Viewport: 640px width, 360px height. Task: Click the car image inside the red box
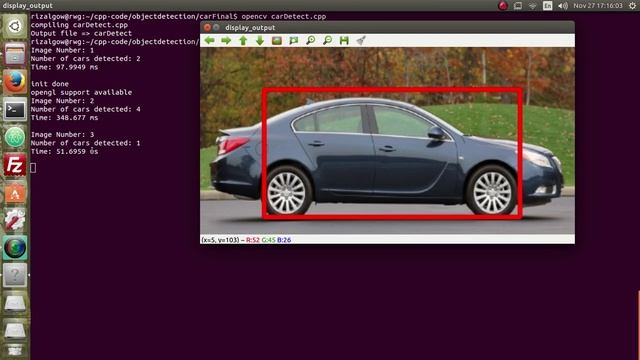(392, 153)
